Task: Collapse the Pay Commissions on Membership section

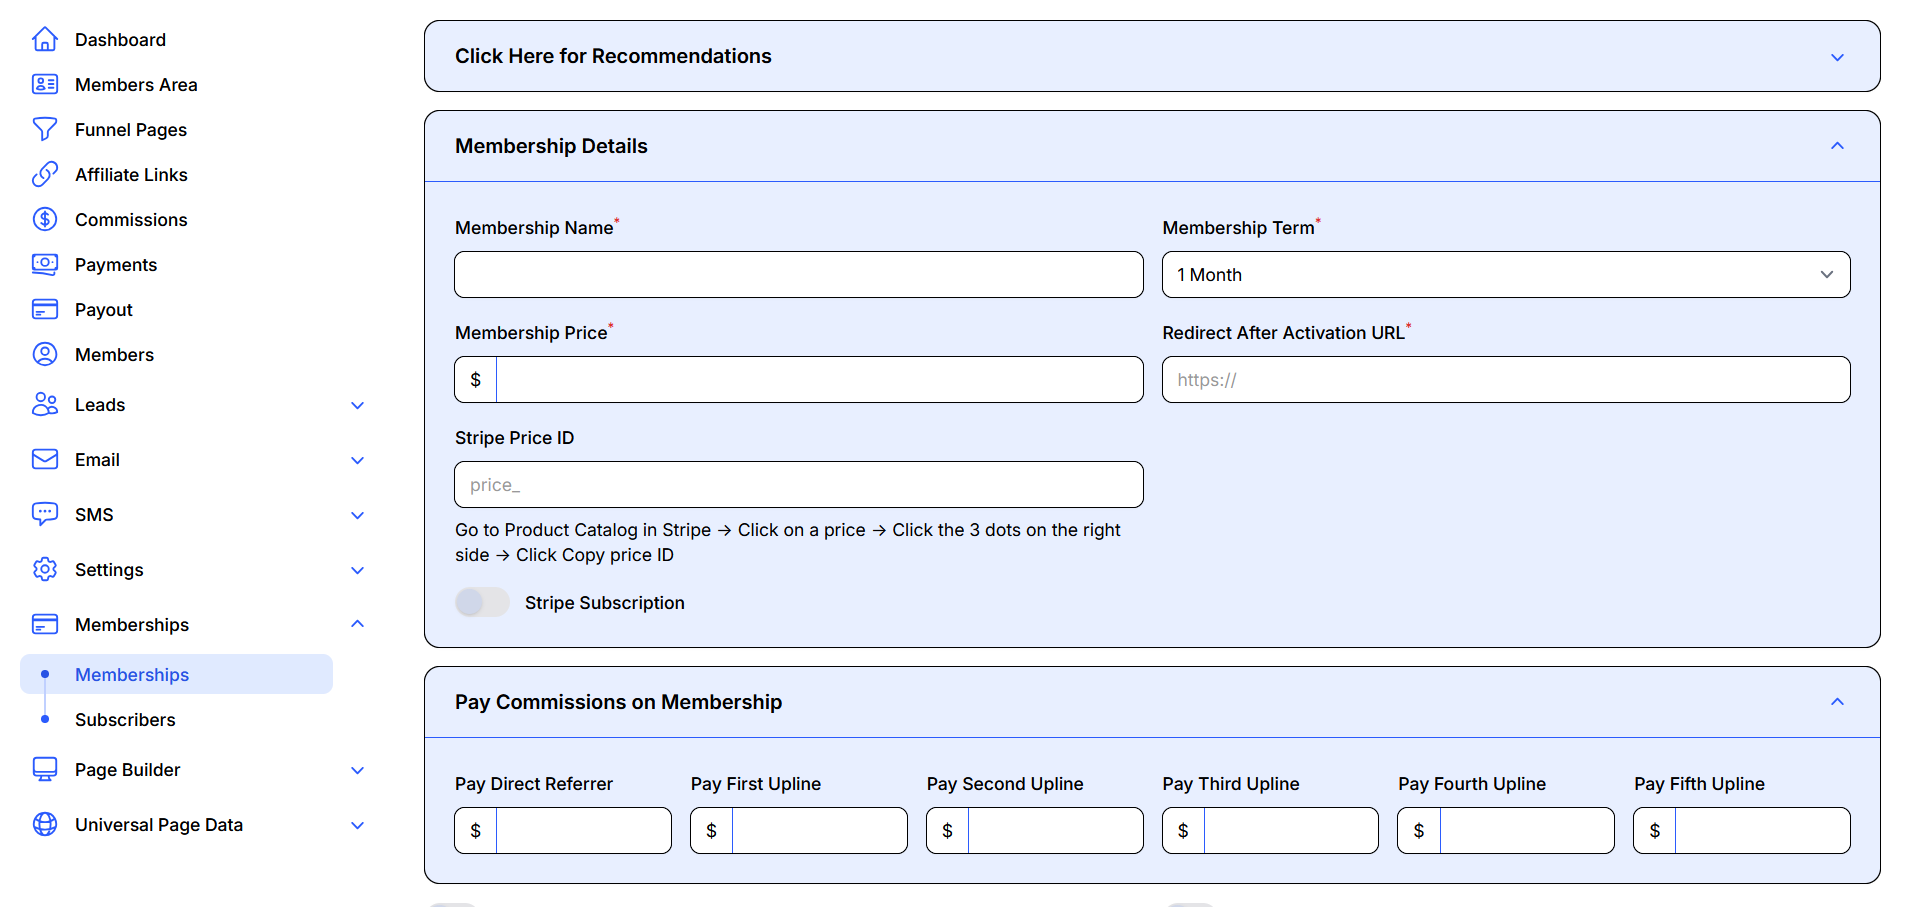Action: coord(1836,702)
